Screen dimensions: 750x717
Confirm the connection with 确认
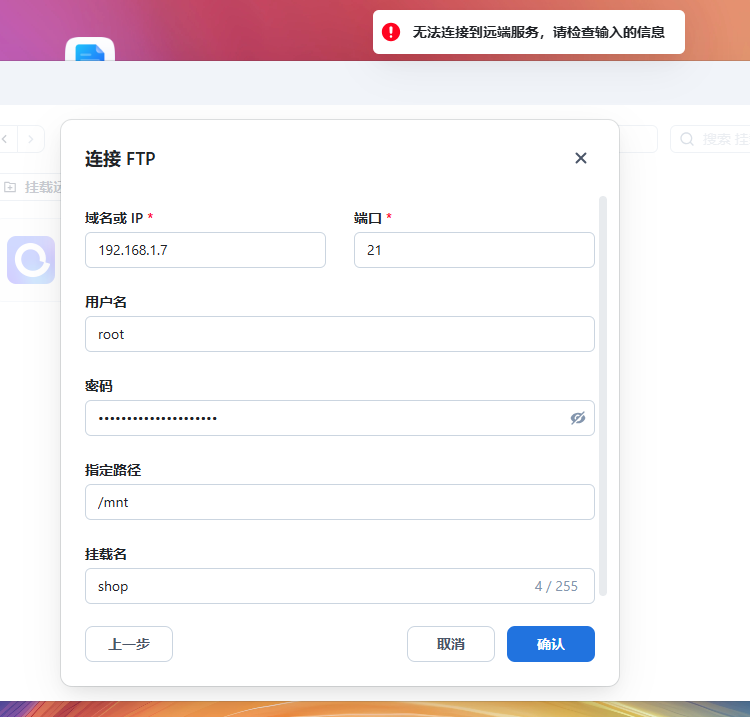tap(551, 644)
